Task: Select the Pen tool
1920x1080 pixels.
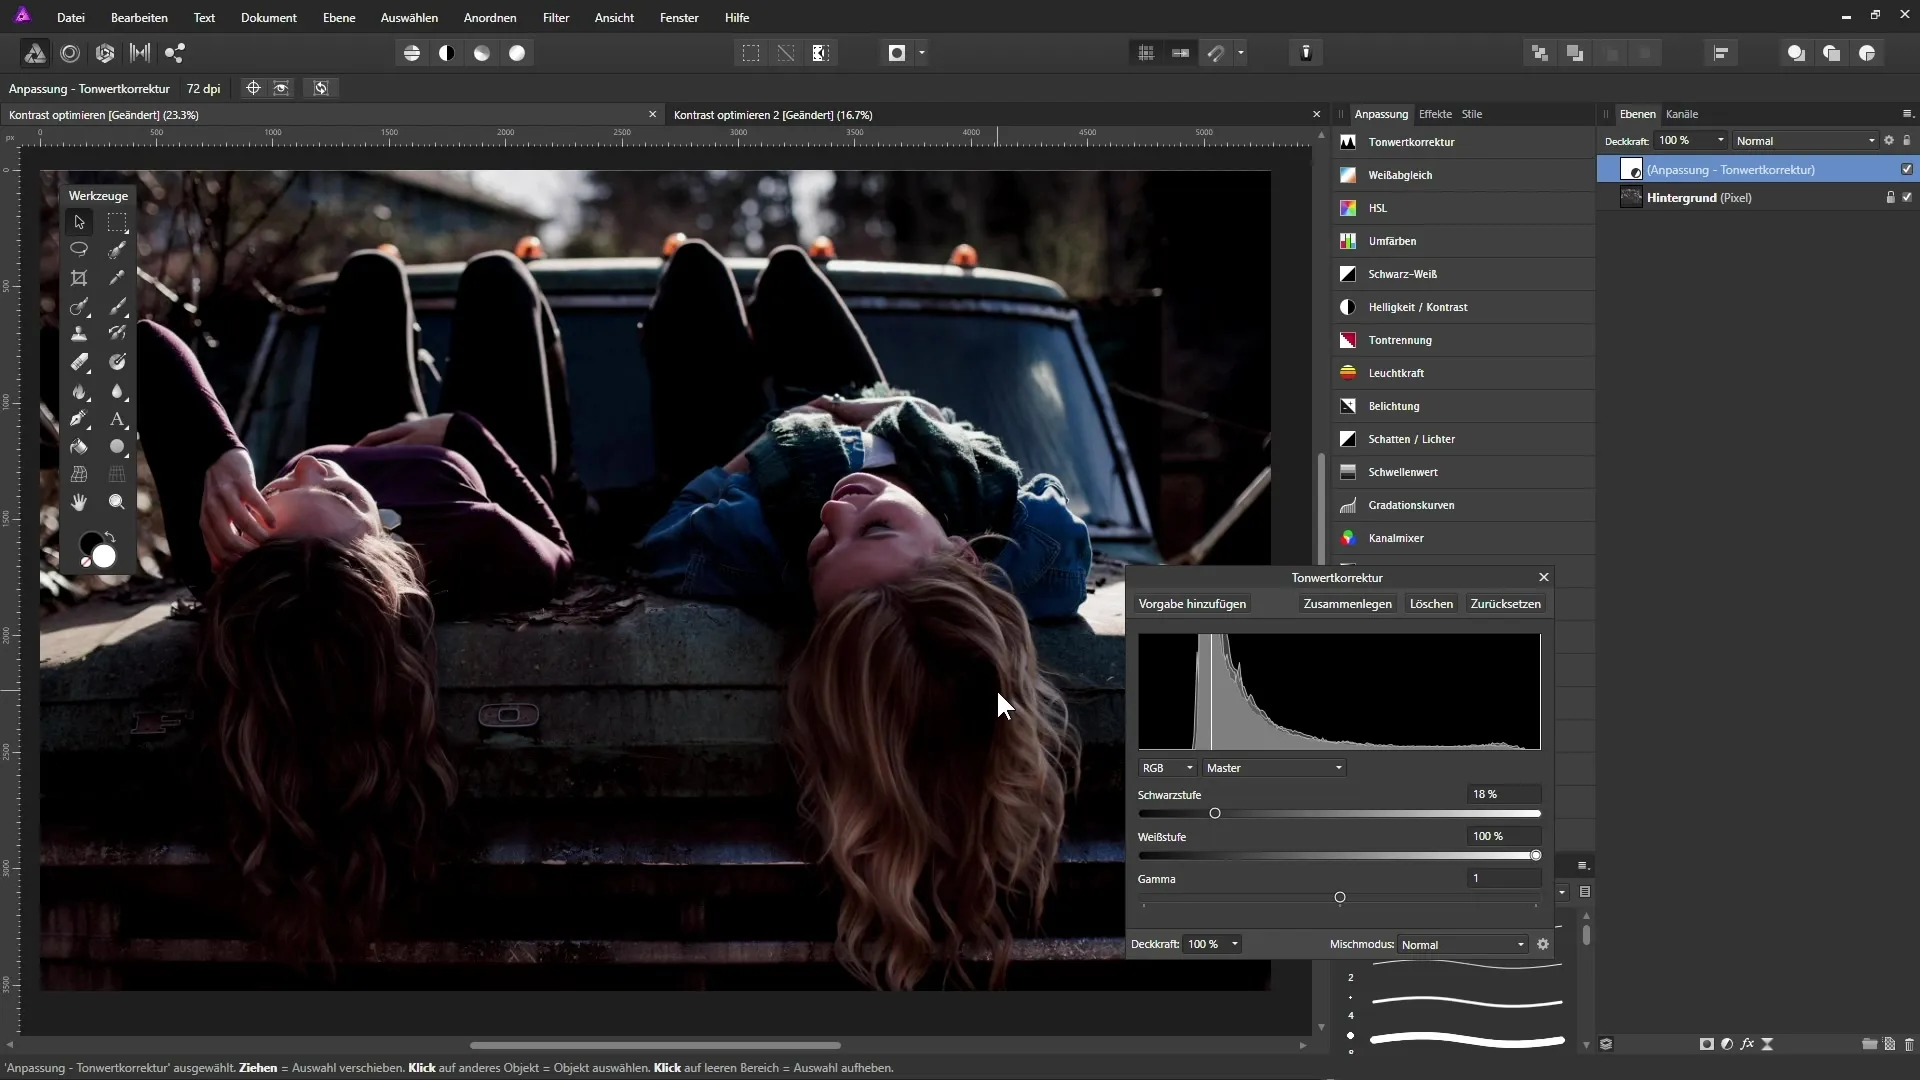Action: pyautogui.click(x=79, y=419)
